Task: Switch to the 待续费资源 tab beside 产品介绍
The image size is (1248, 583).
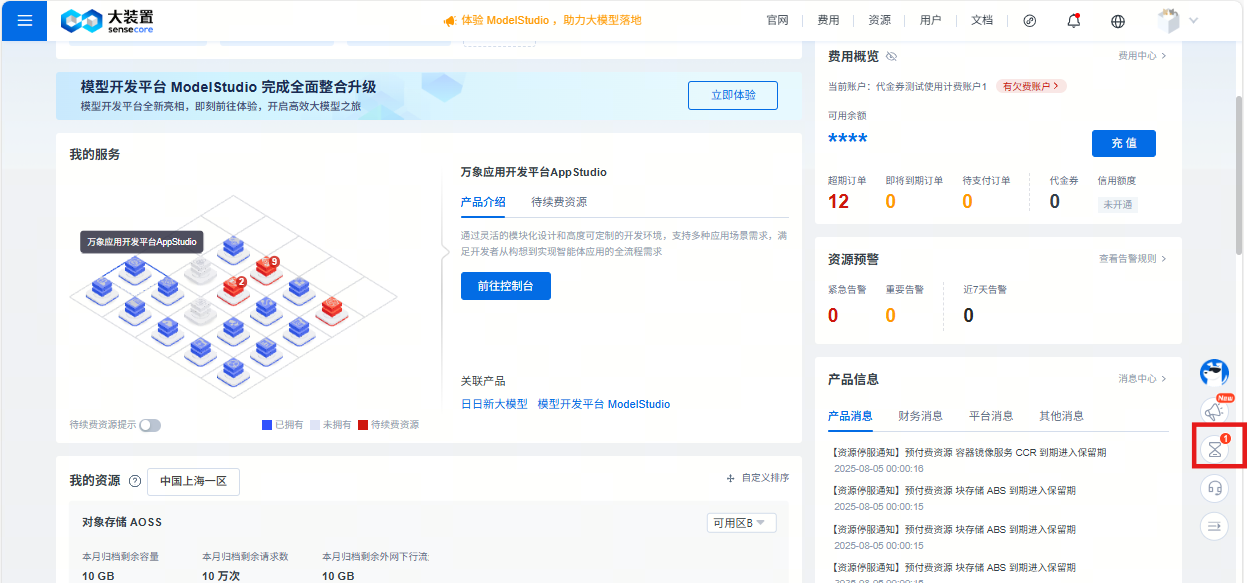Action: tap(559, 202)
